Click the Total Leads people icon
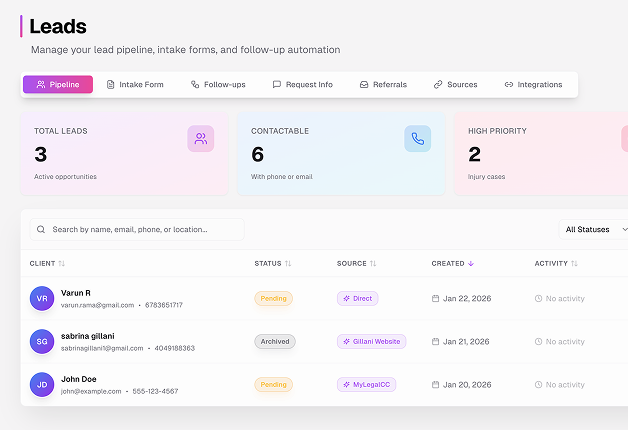This screenshot has width=628, height=430. 201,139
